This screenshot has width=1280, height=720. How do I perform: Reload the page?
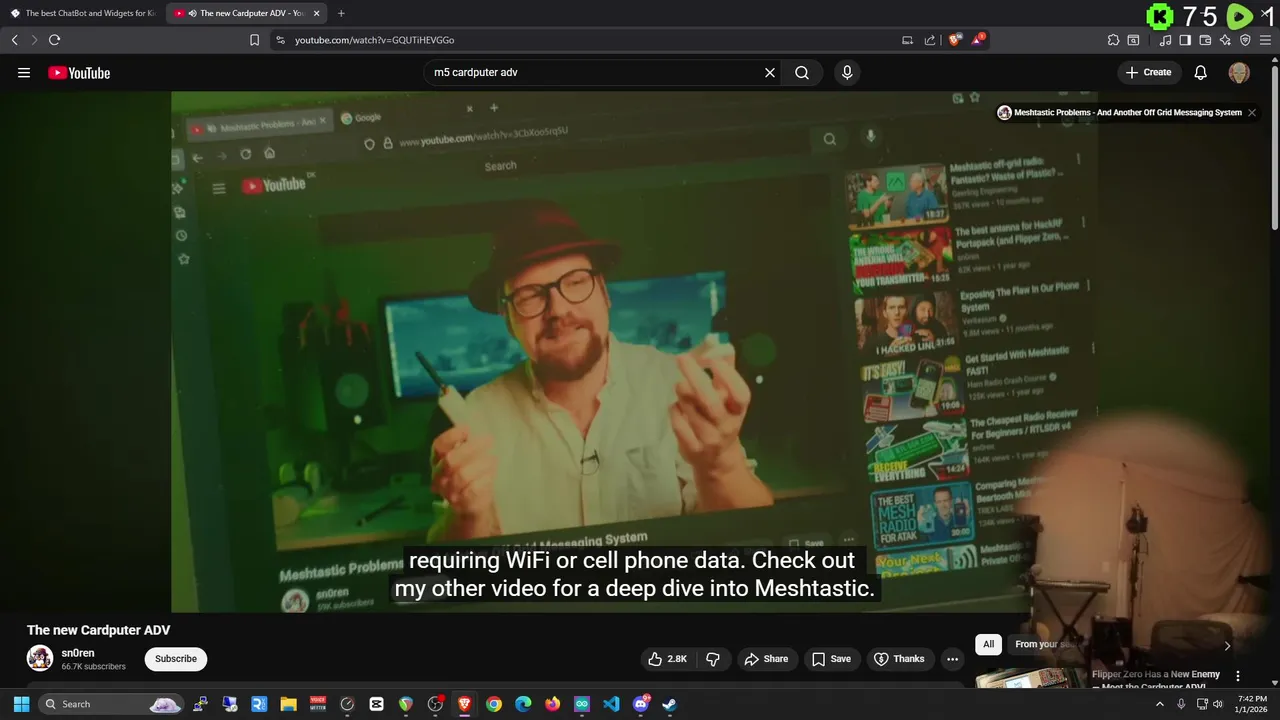tap(54, 40)
